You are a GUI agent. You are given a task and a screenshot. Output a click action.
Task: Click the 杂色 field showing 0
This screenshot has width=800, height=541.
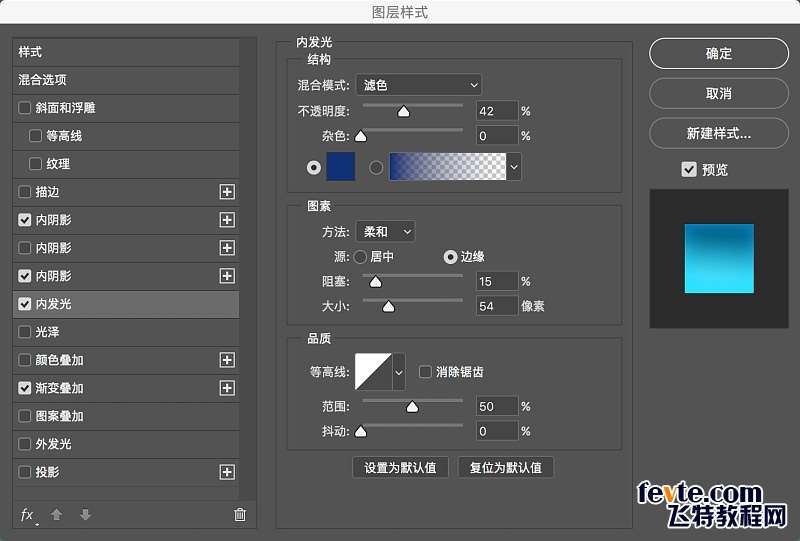497,136
